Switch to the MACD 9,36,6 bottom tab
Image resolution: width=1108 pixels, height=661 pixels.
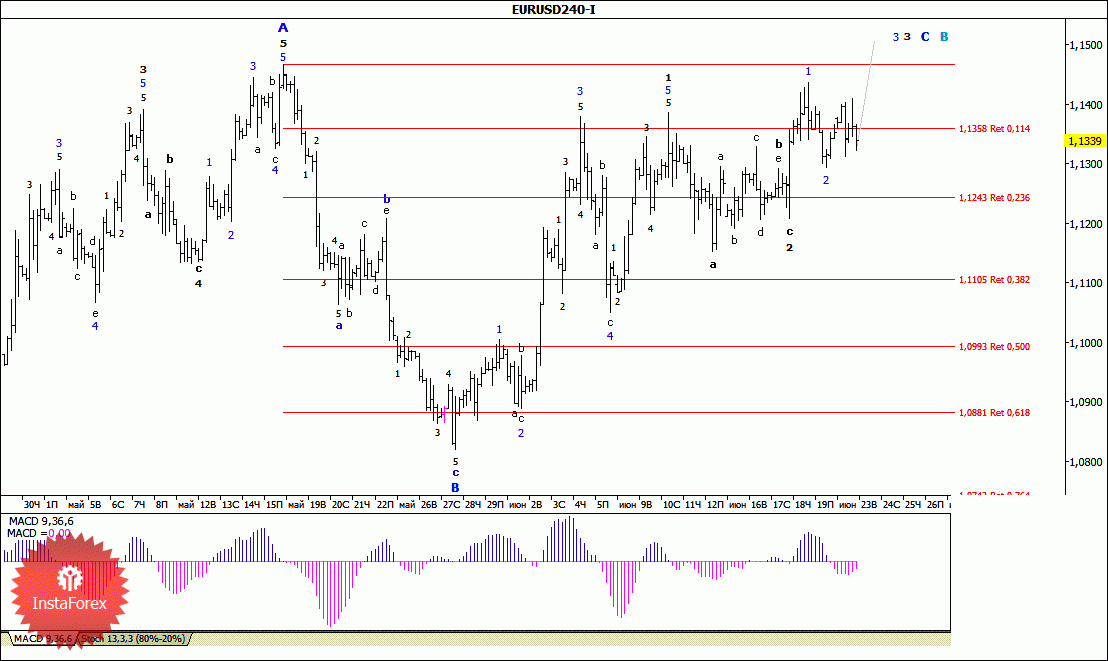[42, 639]
